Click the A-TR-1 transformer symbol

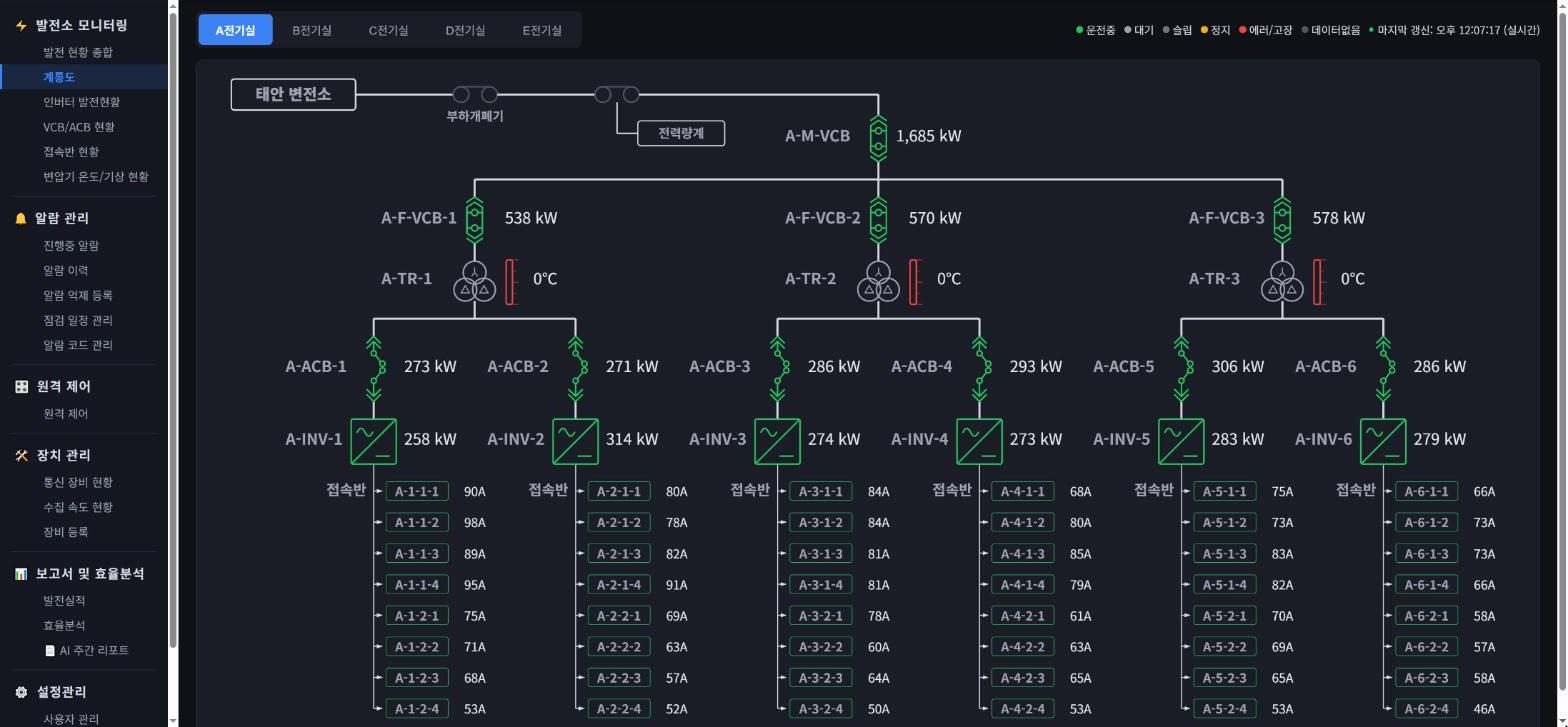coord(474,282)
